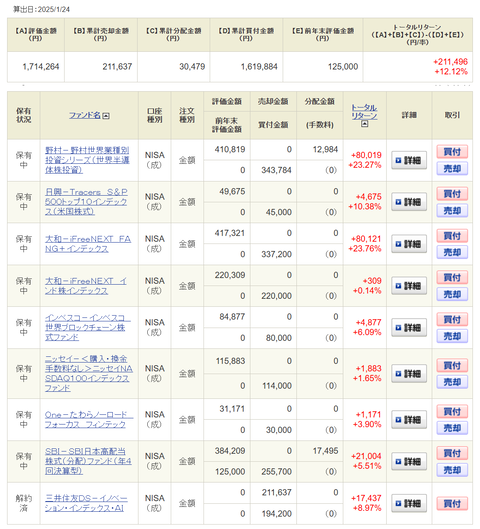Sort by トータルリターン header link
480x529 pixels.
(364, 112)
